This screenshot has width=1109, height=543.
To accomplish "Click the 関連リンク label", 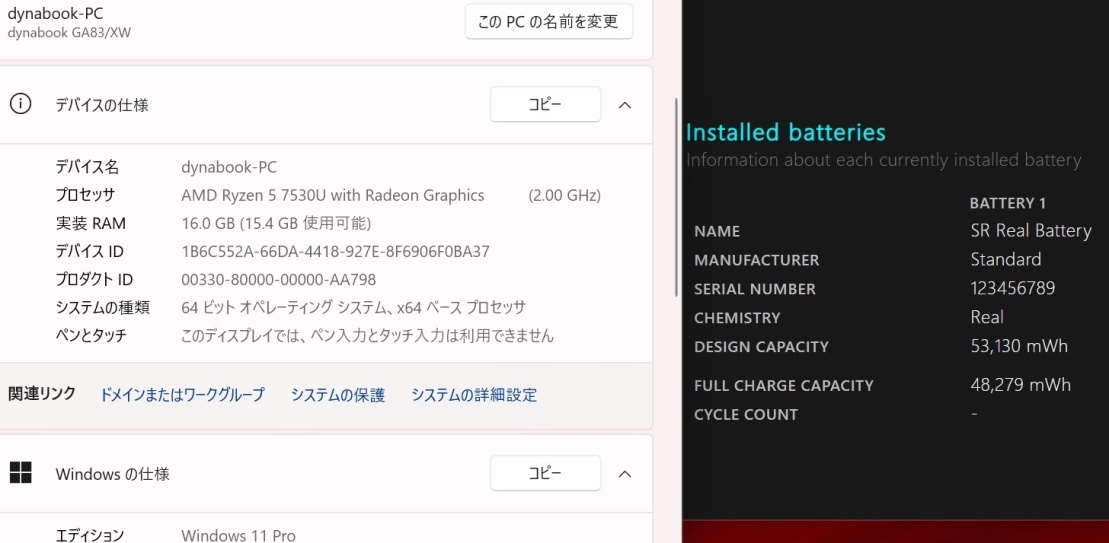I will tap(42, 394).
